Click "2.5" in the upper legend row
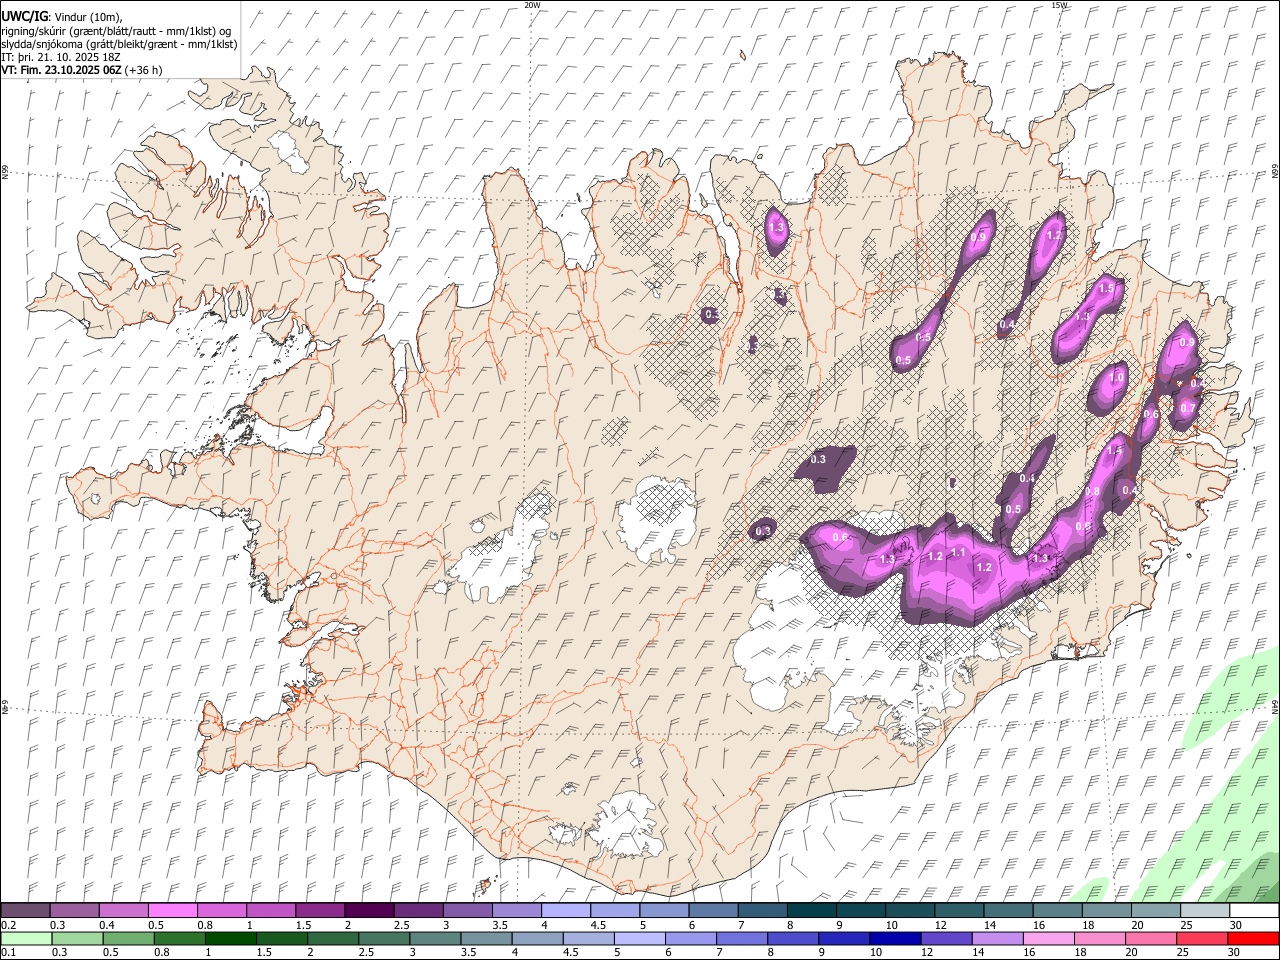This screenshot has height=960, width=1280. (x=401, y=925)
